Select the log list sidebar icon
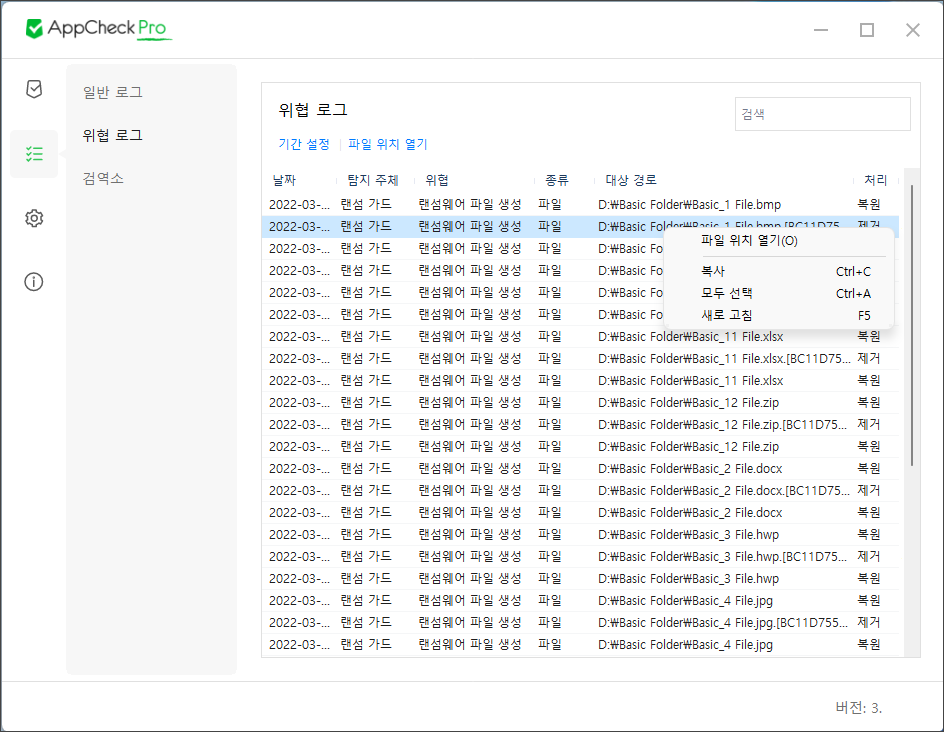The height and width of the screenshot is (732, 944). click(x=34, y=154)
